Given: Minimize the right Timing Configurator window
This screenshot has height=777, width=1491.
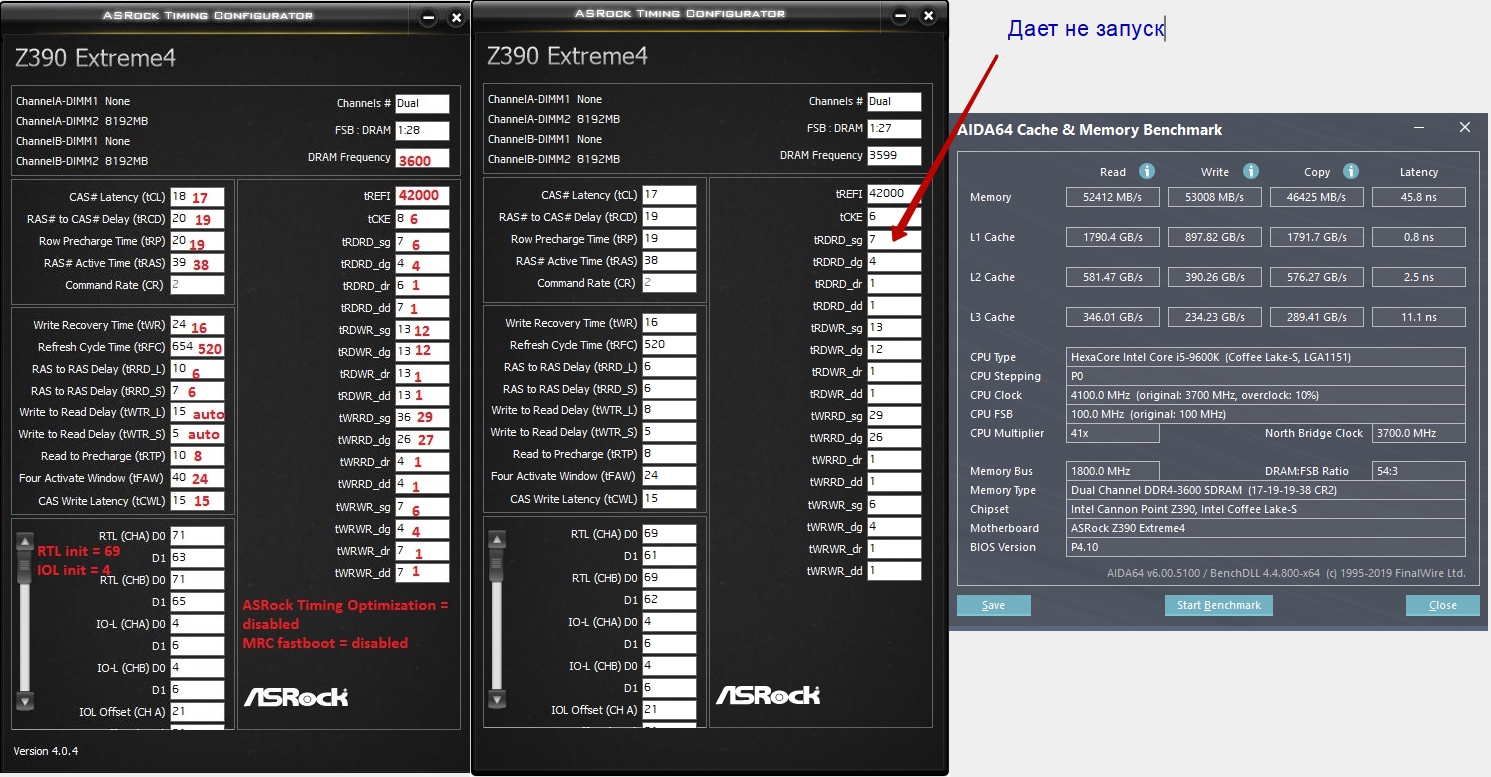Looking at the screenshot, I should point(900,16).
